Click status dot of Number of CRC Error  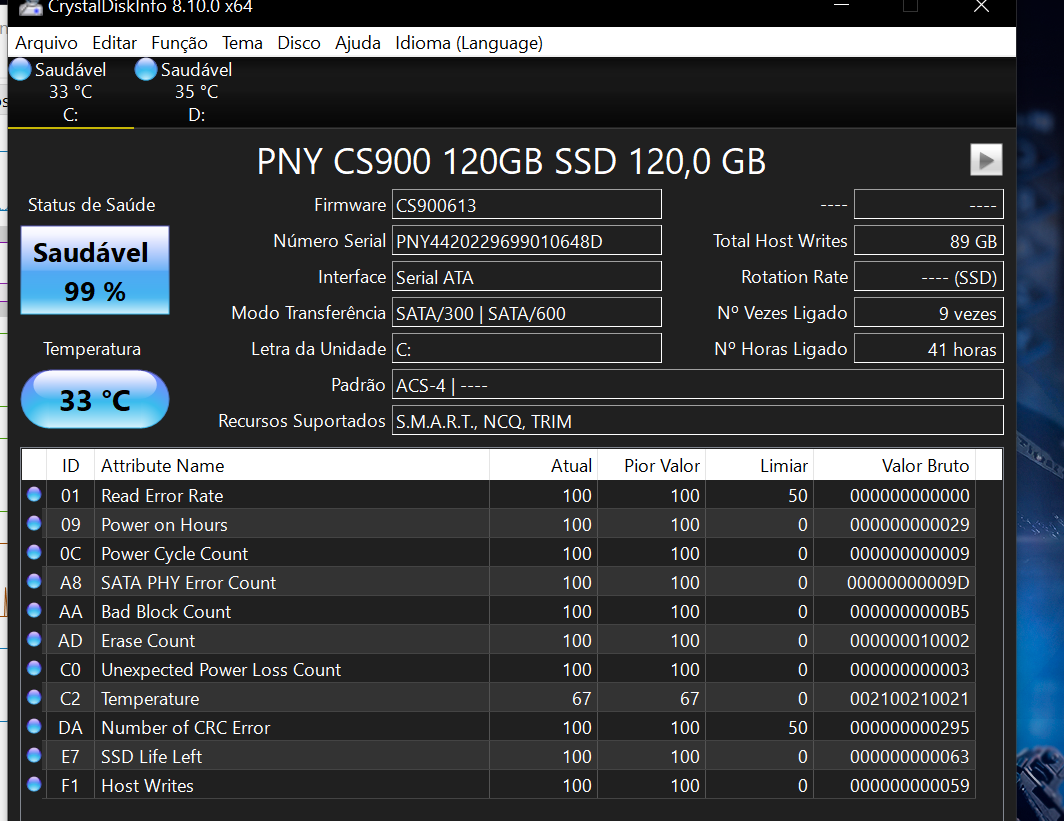click(34, 726)
